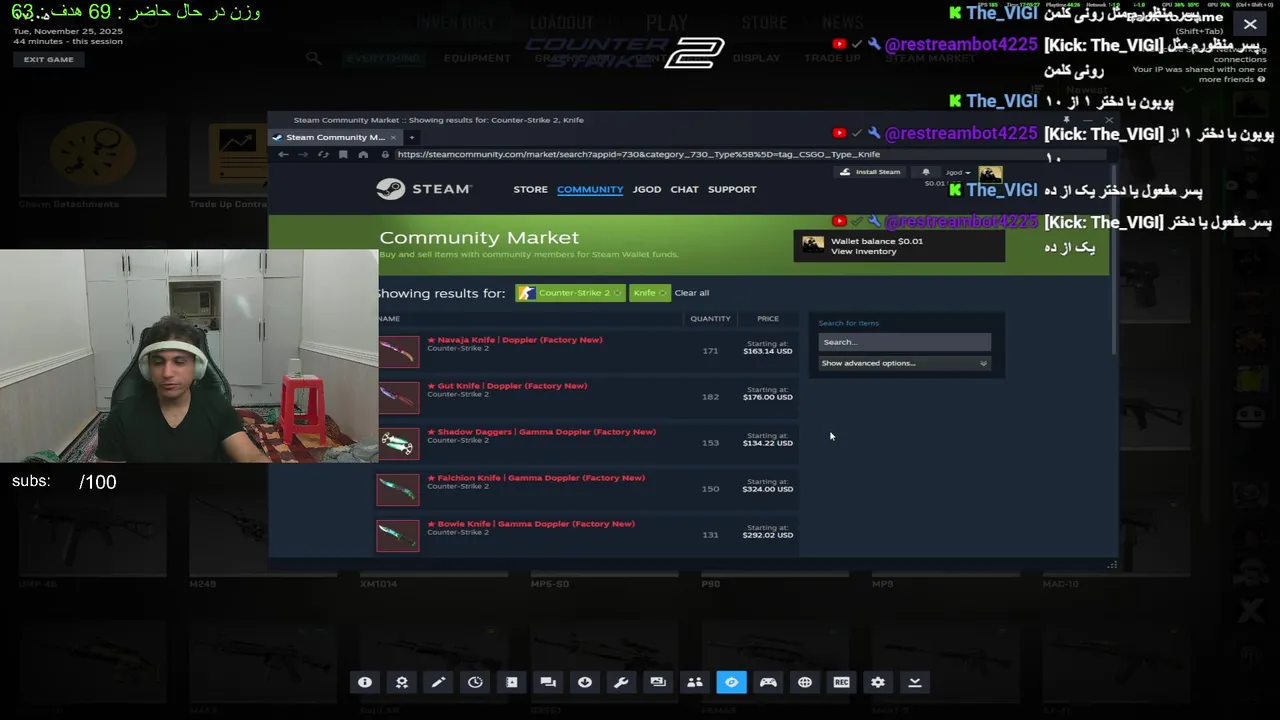This screenshot has width=1280, height=720.
Task: Click the Clear all filters link
Action: coord(692,293)
